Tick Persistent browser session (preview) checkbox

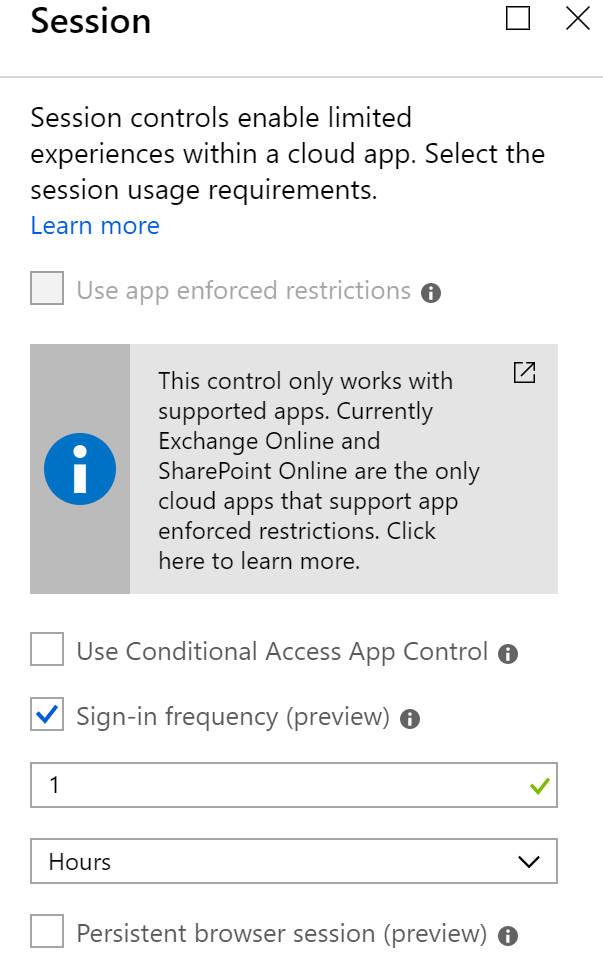click(47, 931)
